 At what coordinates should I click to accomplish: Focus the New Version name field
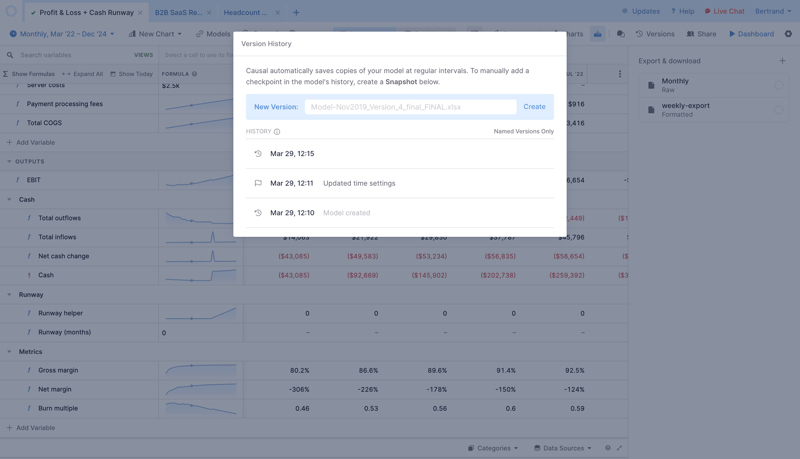pyautogui.click(x=410, y=107)
